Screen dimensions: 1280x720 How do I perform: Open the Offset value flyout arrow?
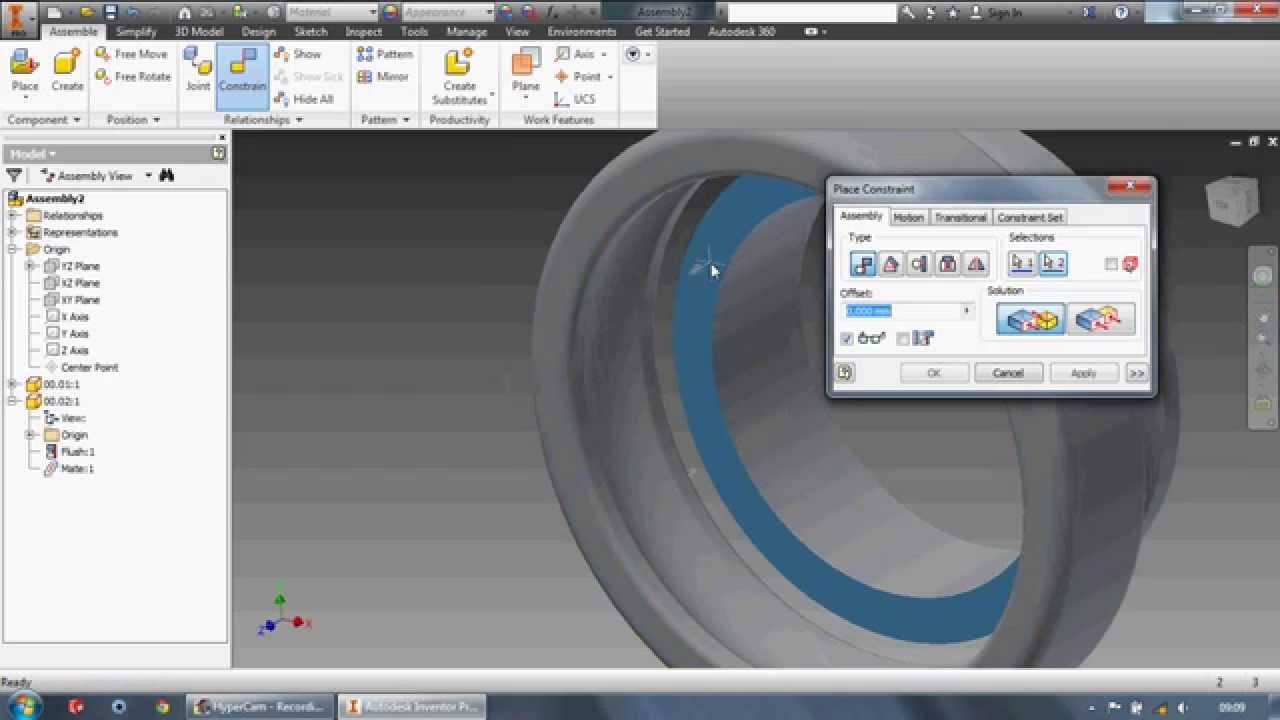point(966,311)
